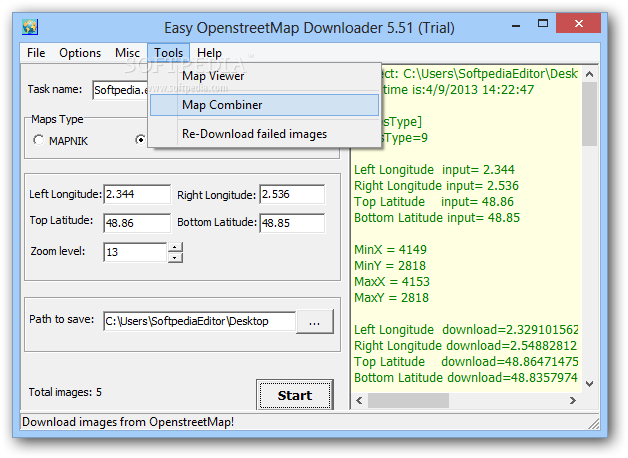Click the Start button
This screenshot has width=628, height=458.
[295, 395]
